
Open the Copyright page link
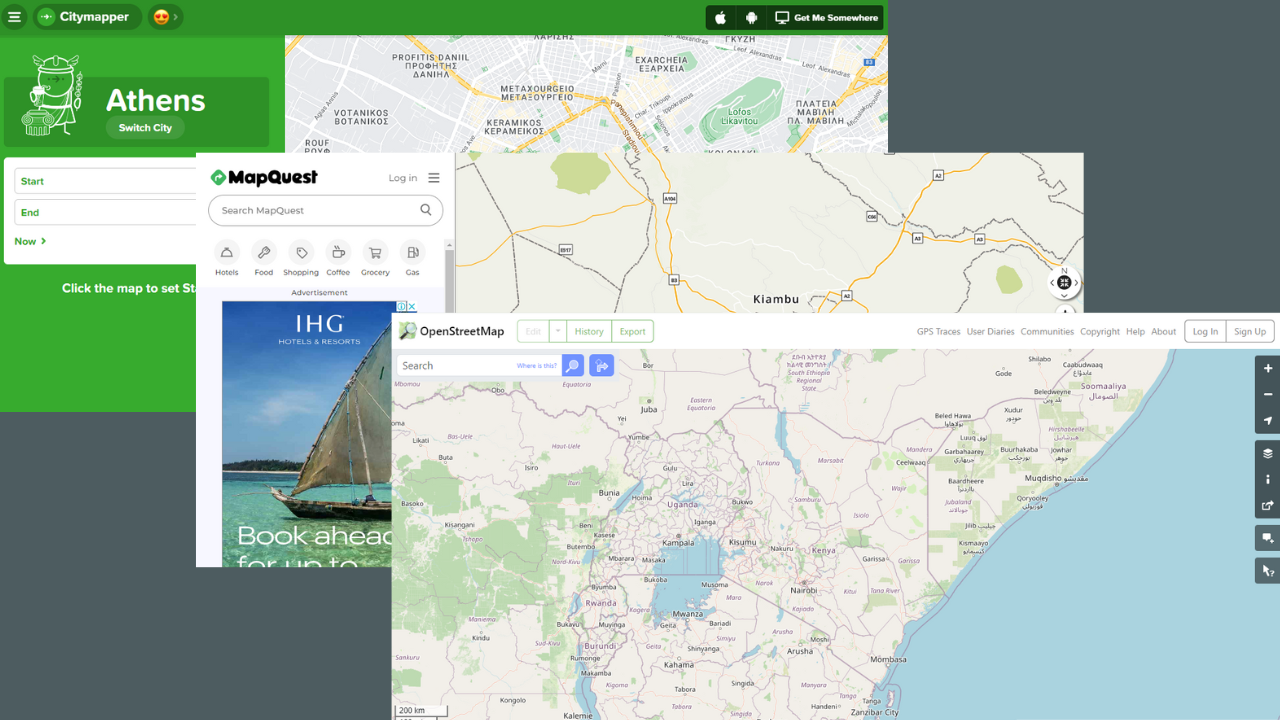[x=1100, y=331]
